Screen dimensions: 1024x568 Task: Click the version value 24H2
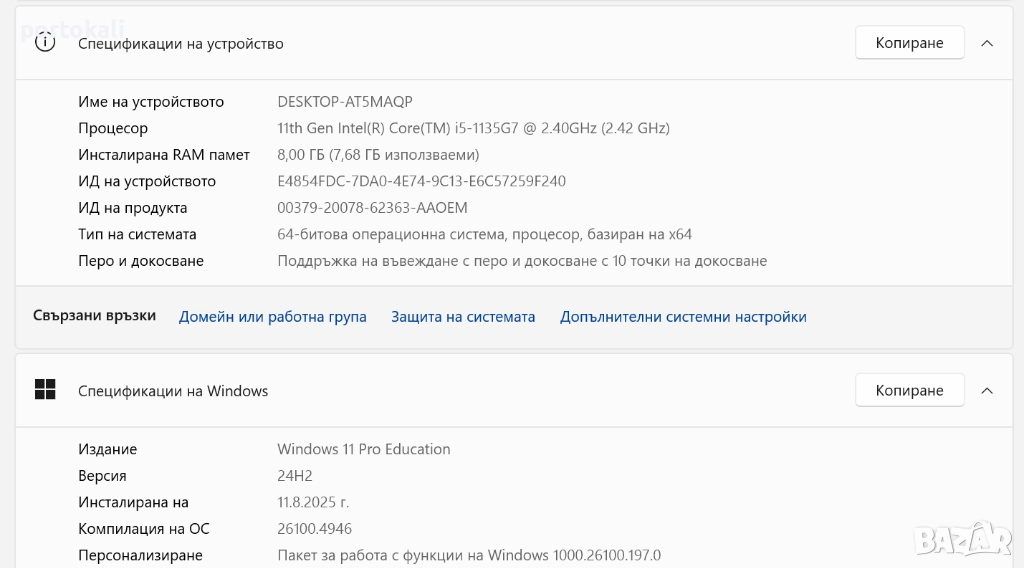pos(297,476)
